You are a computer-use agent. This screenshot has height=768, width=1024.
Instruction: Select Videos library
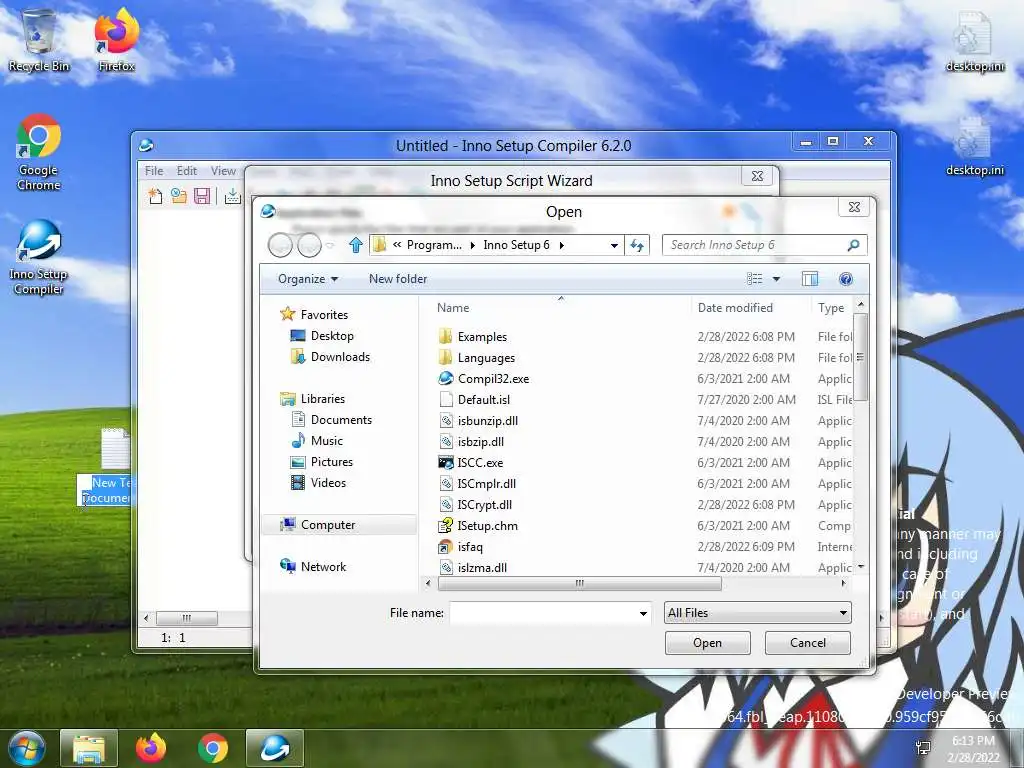[318, 483]
